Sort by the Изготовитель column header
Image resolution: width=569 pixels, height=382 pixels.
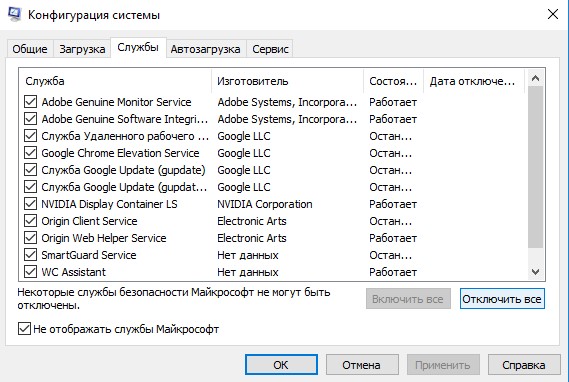287,81
